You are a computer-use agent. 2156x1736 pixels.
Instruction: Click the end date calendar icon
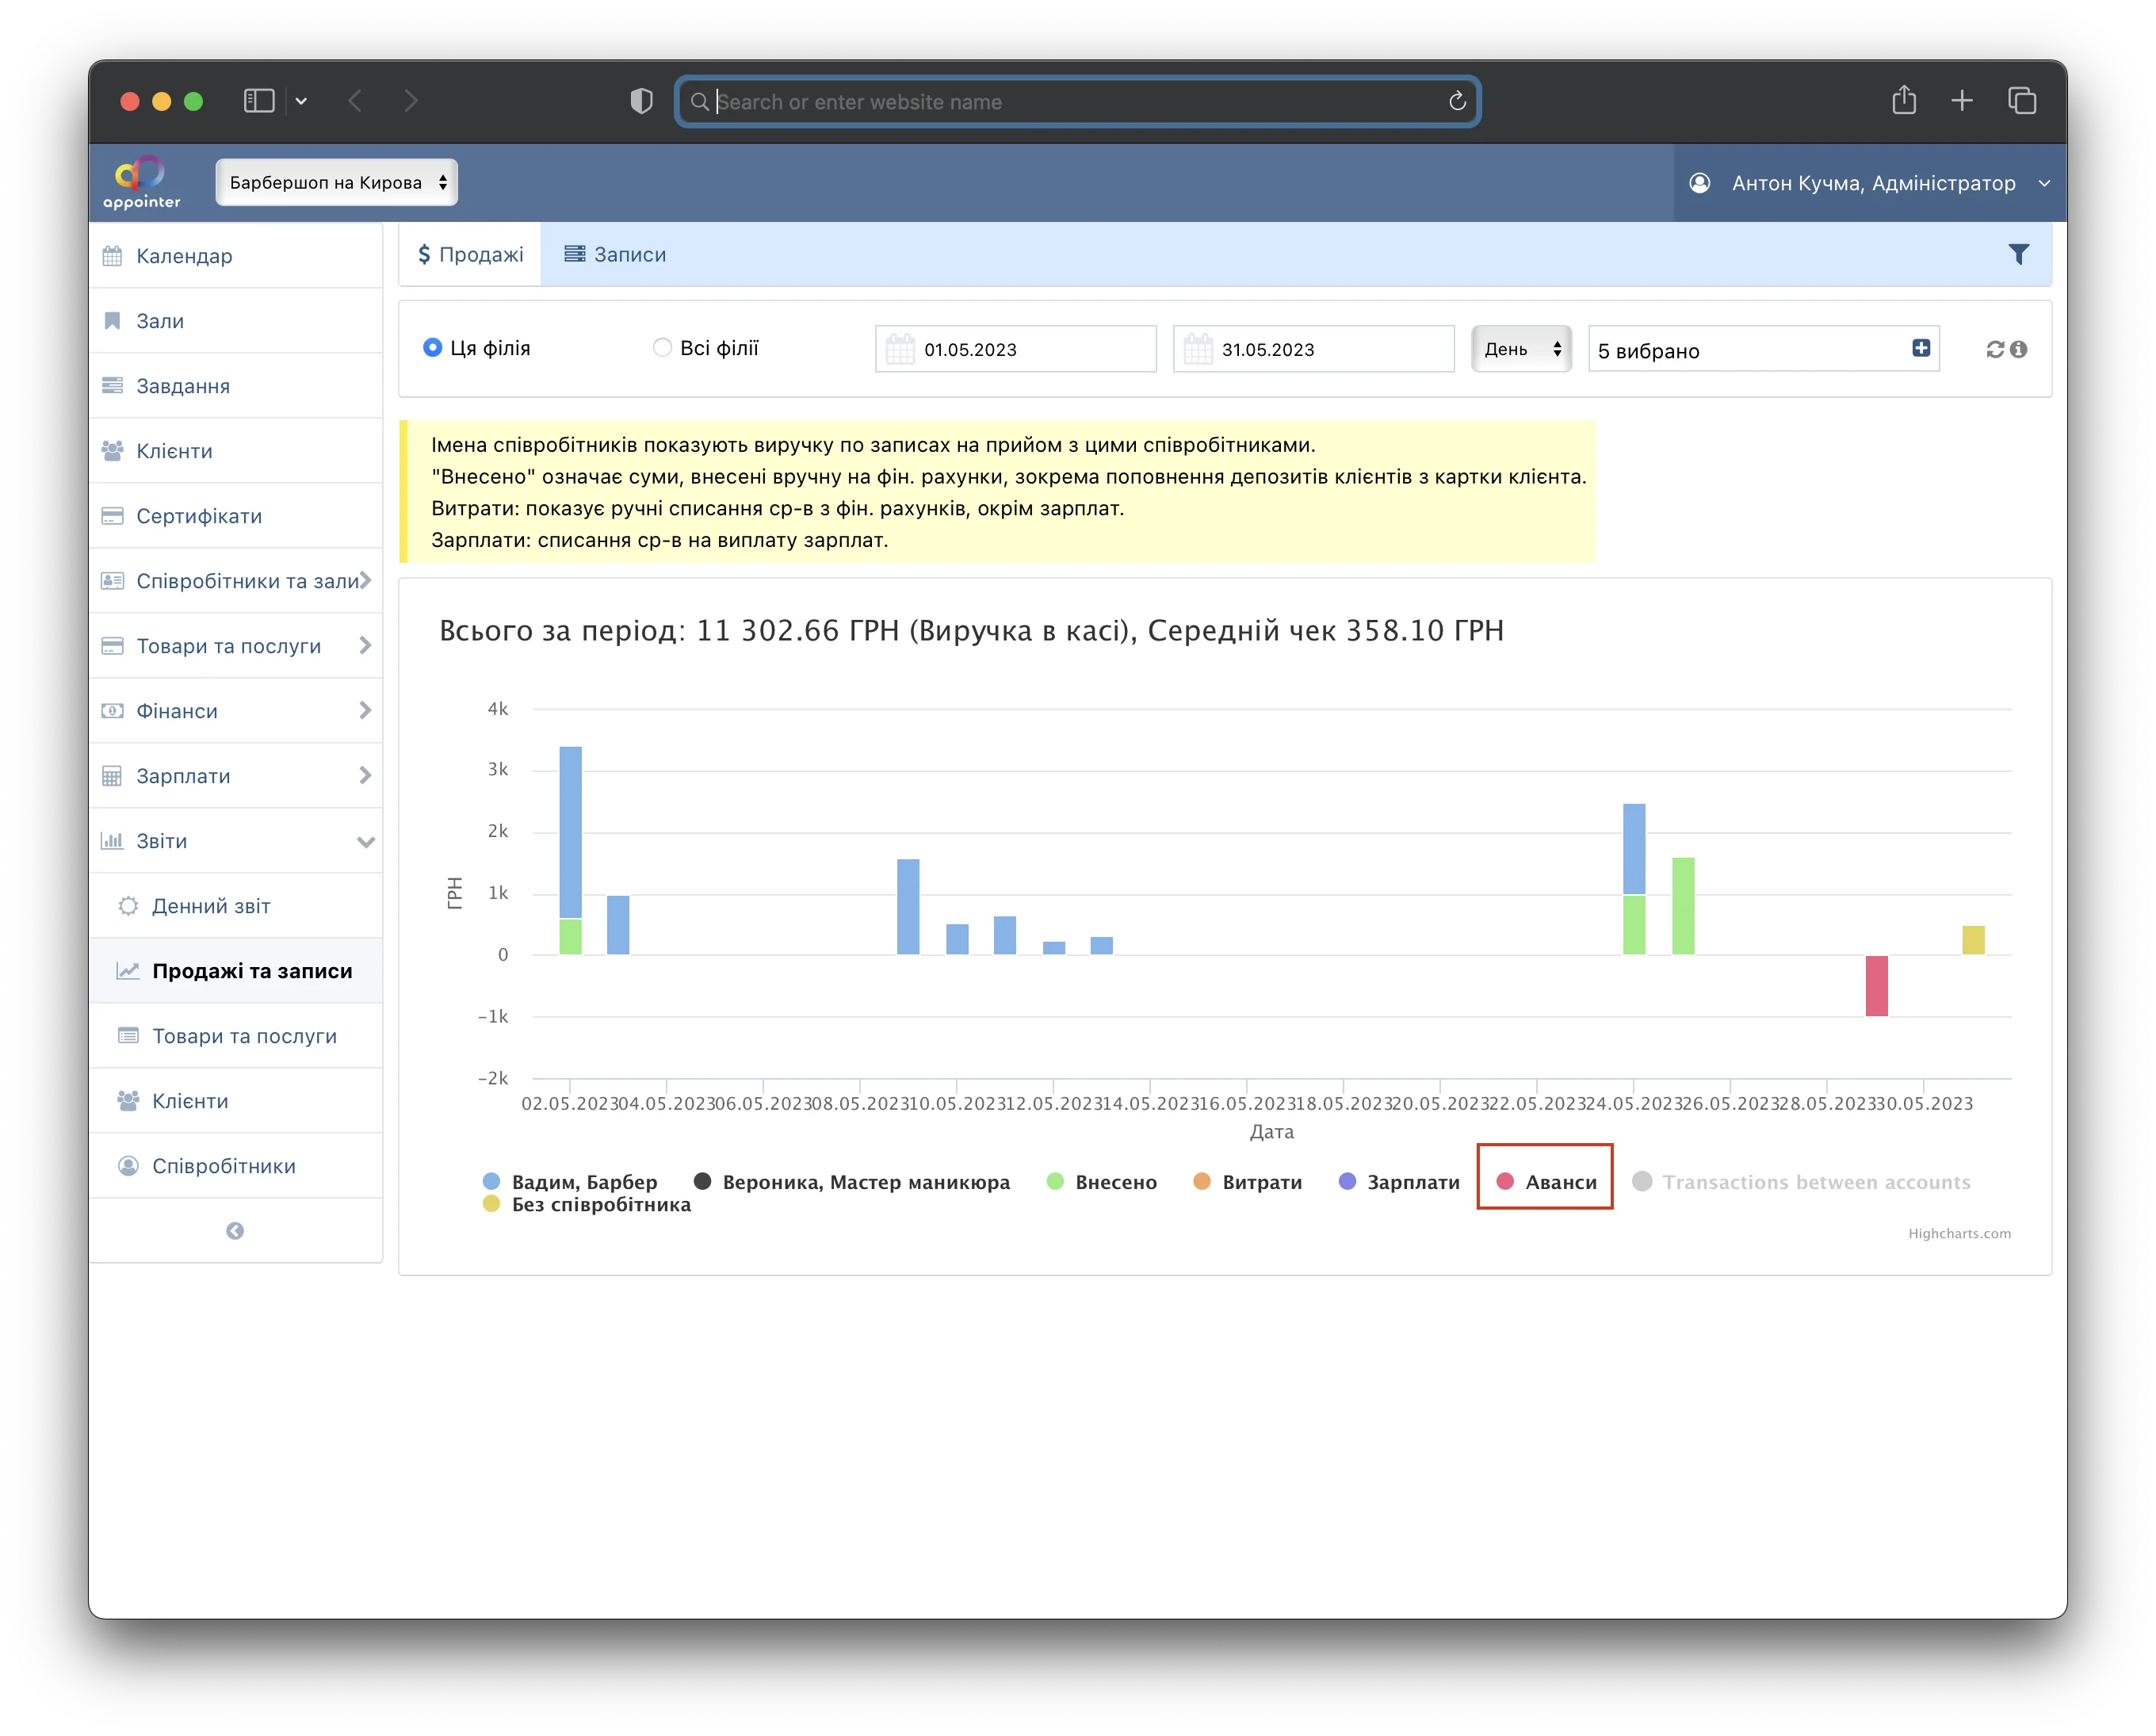coord(1197,349)
